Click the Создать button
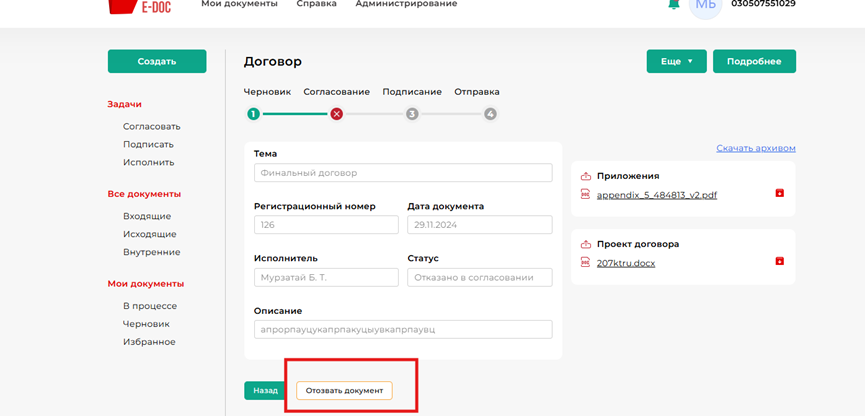 pyautogui.click(x=157, y=62)
